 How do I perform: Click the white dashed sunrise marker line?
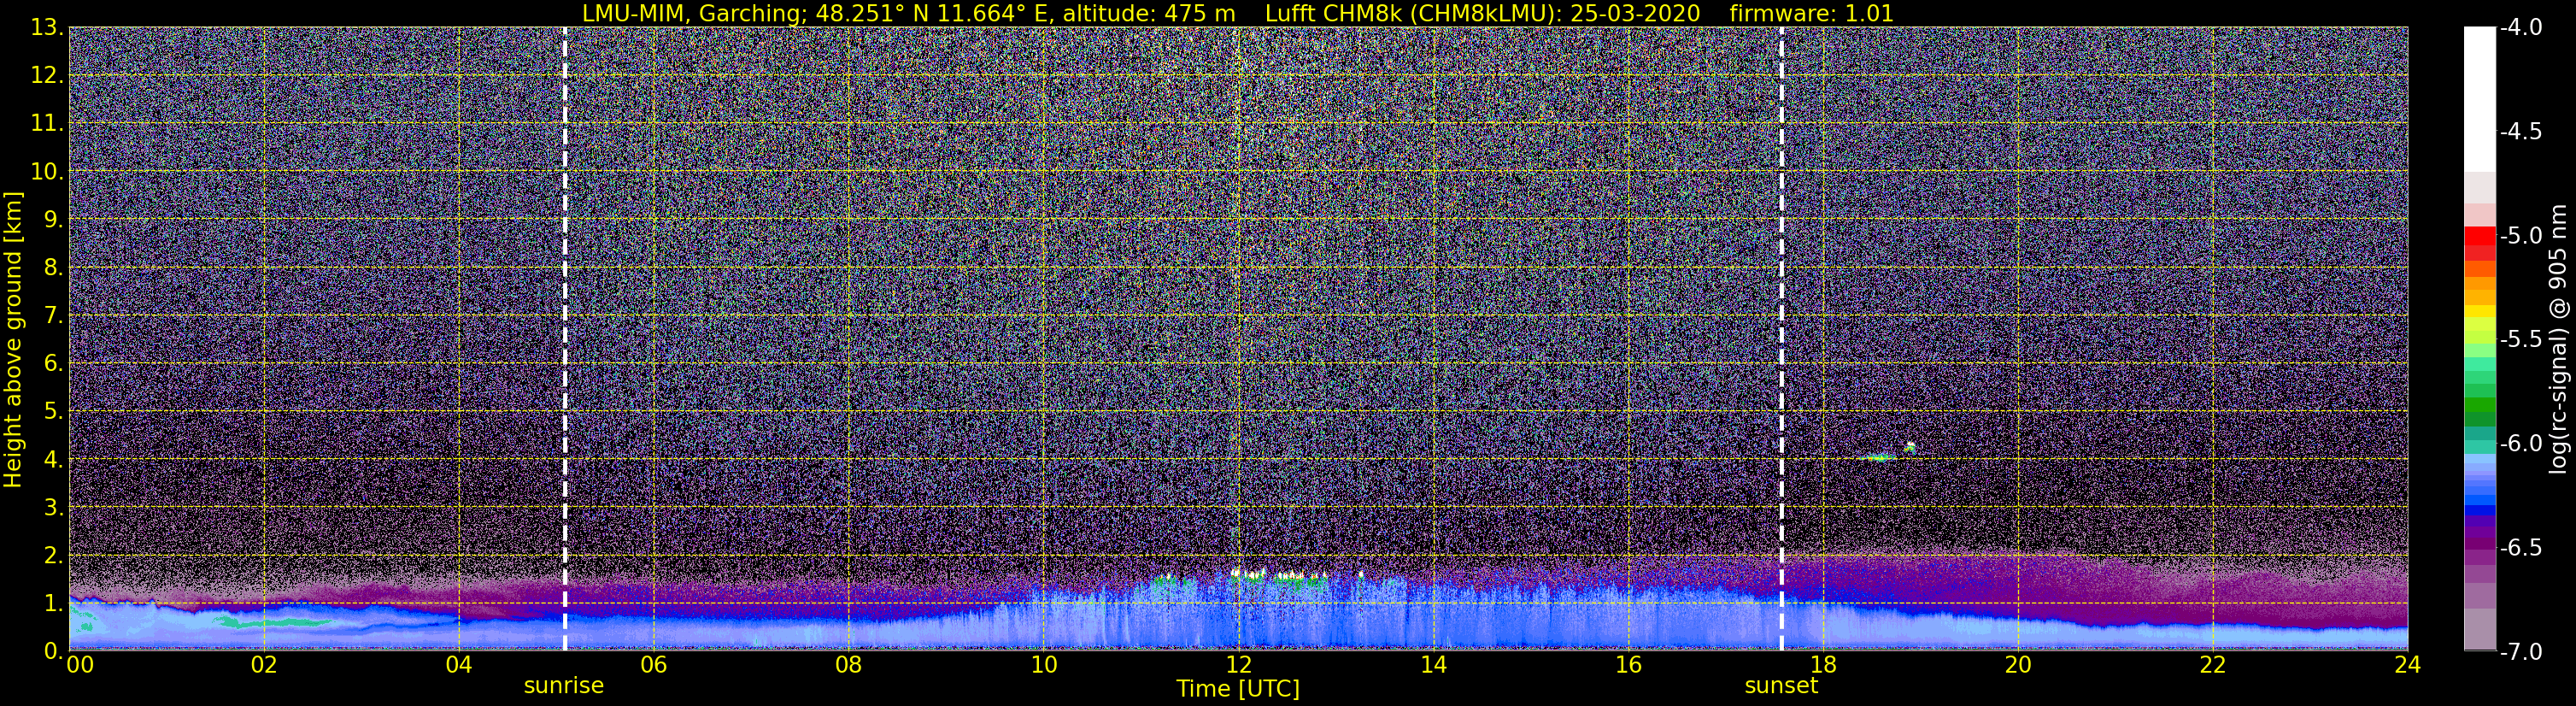[x=565, y=339]
